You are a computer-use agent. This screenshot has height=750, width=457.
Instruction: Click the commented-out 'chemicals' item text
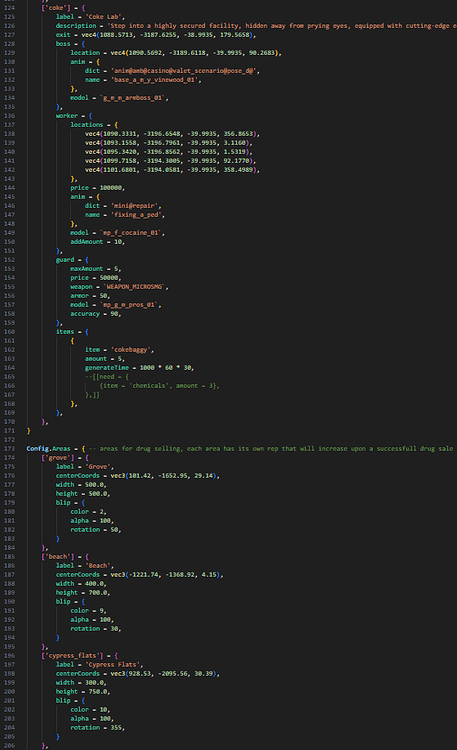(147, 386)
